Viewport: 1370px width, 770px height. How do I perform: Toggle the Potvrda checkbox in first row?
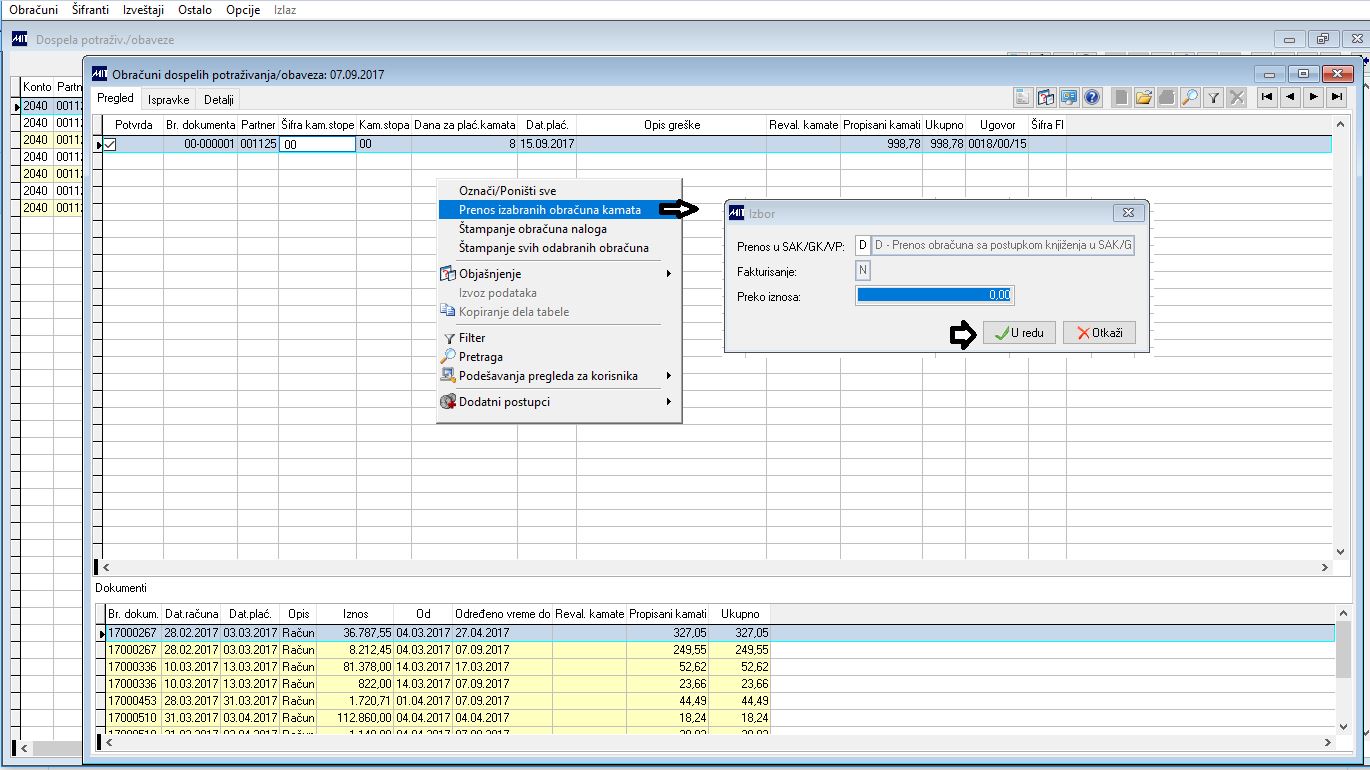point(111,144)
